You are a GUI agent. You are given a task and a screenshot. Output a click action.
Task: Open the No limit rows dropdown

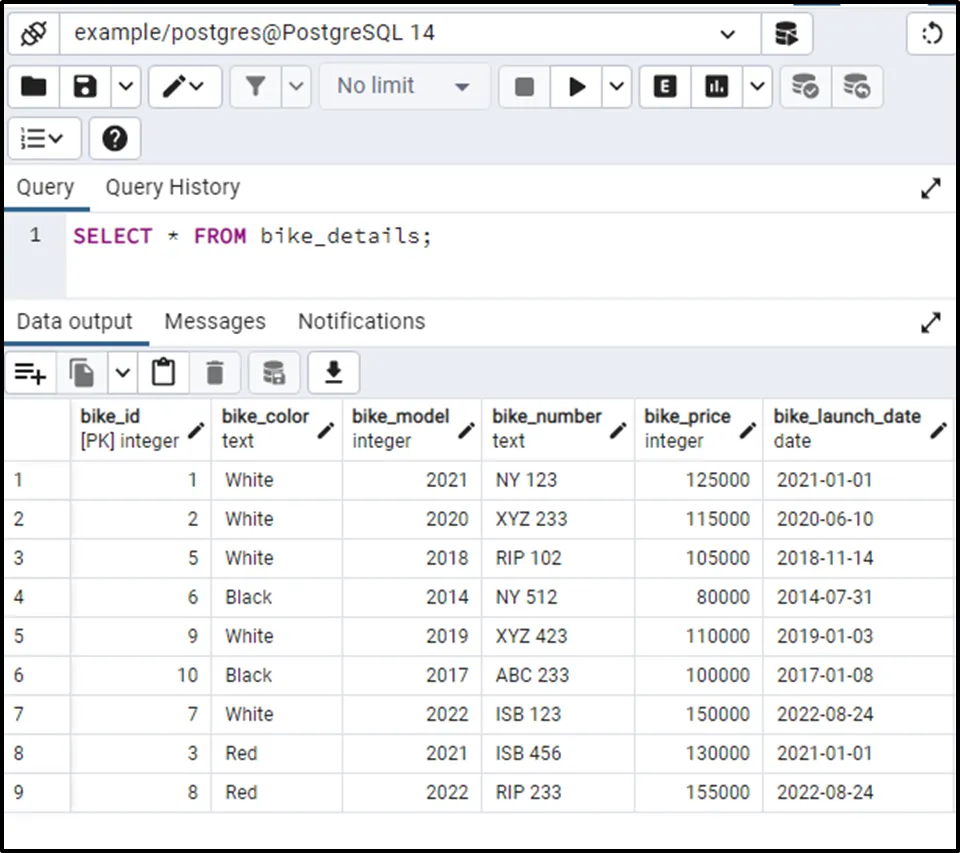point(404,87)
